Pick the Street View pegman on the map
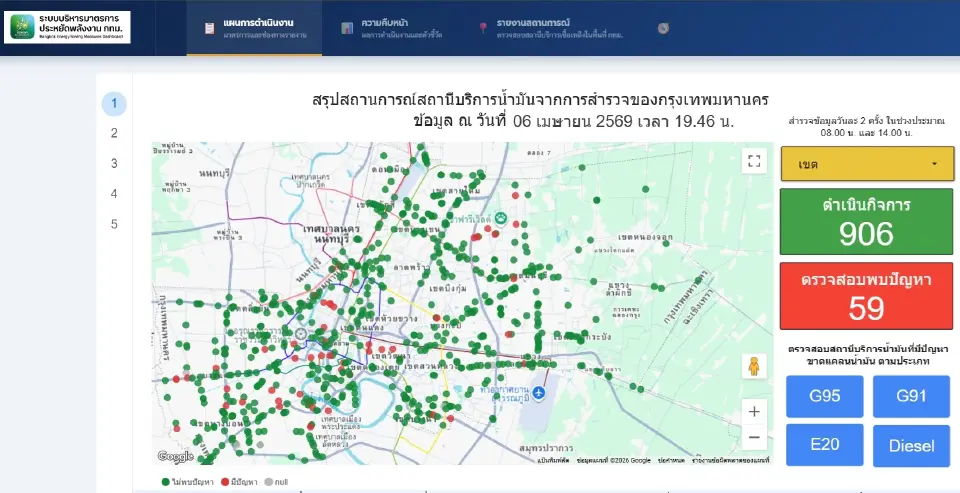The width and height of the screenshot is (960, 493). (x=754, y=366)
